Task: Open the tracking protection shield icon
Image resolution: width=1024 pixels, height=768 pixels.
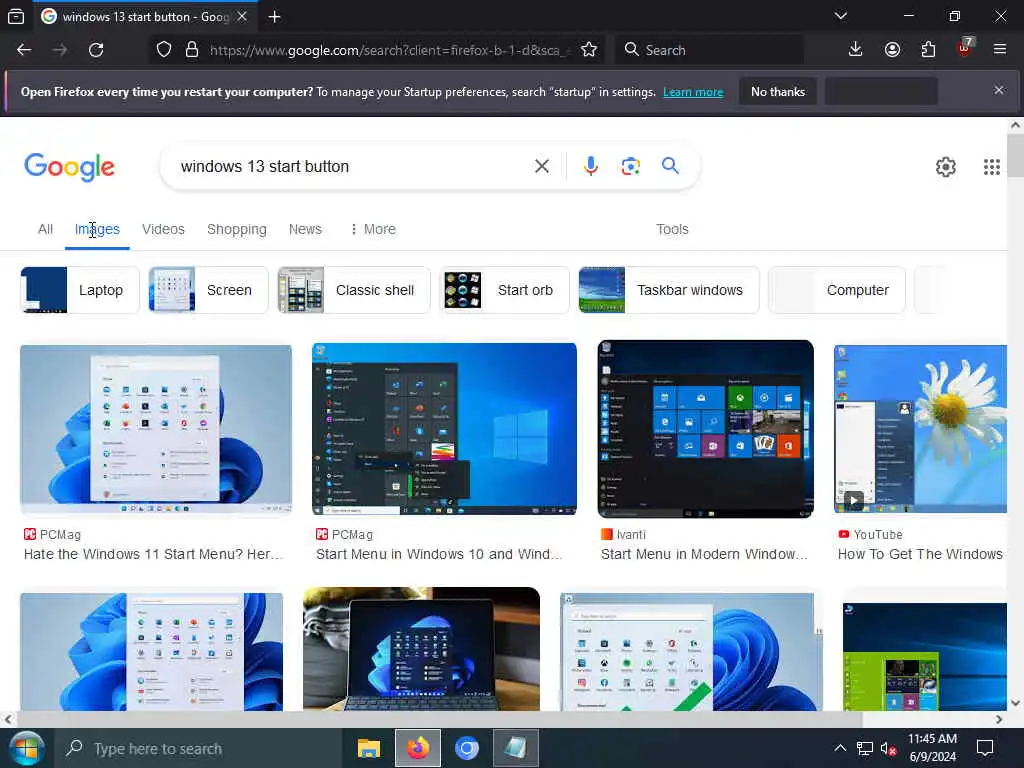Action: coord(164,50)
